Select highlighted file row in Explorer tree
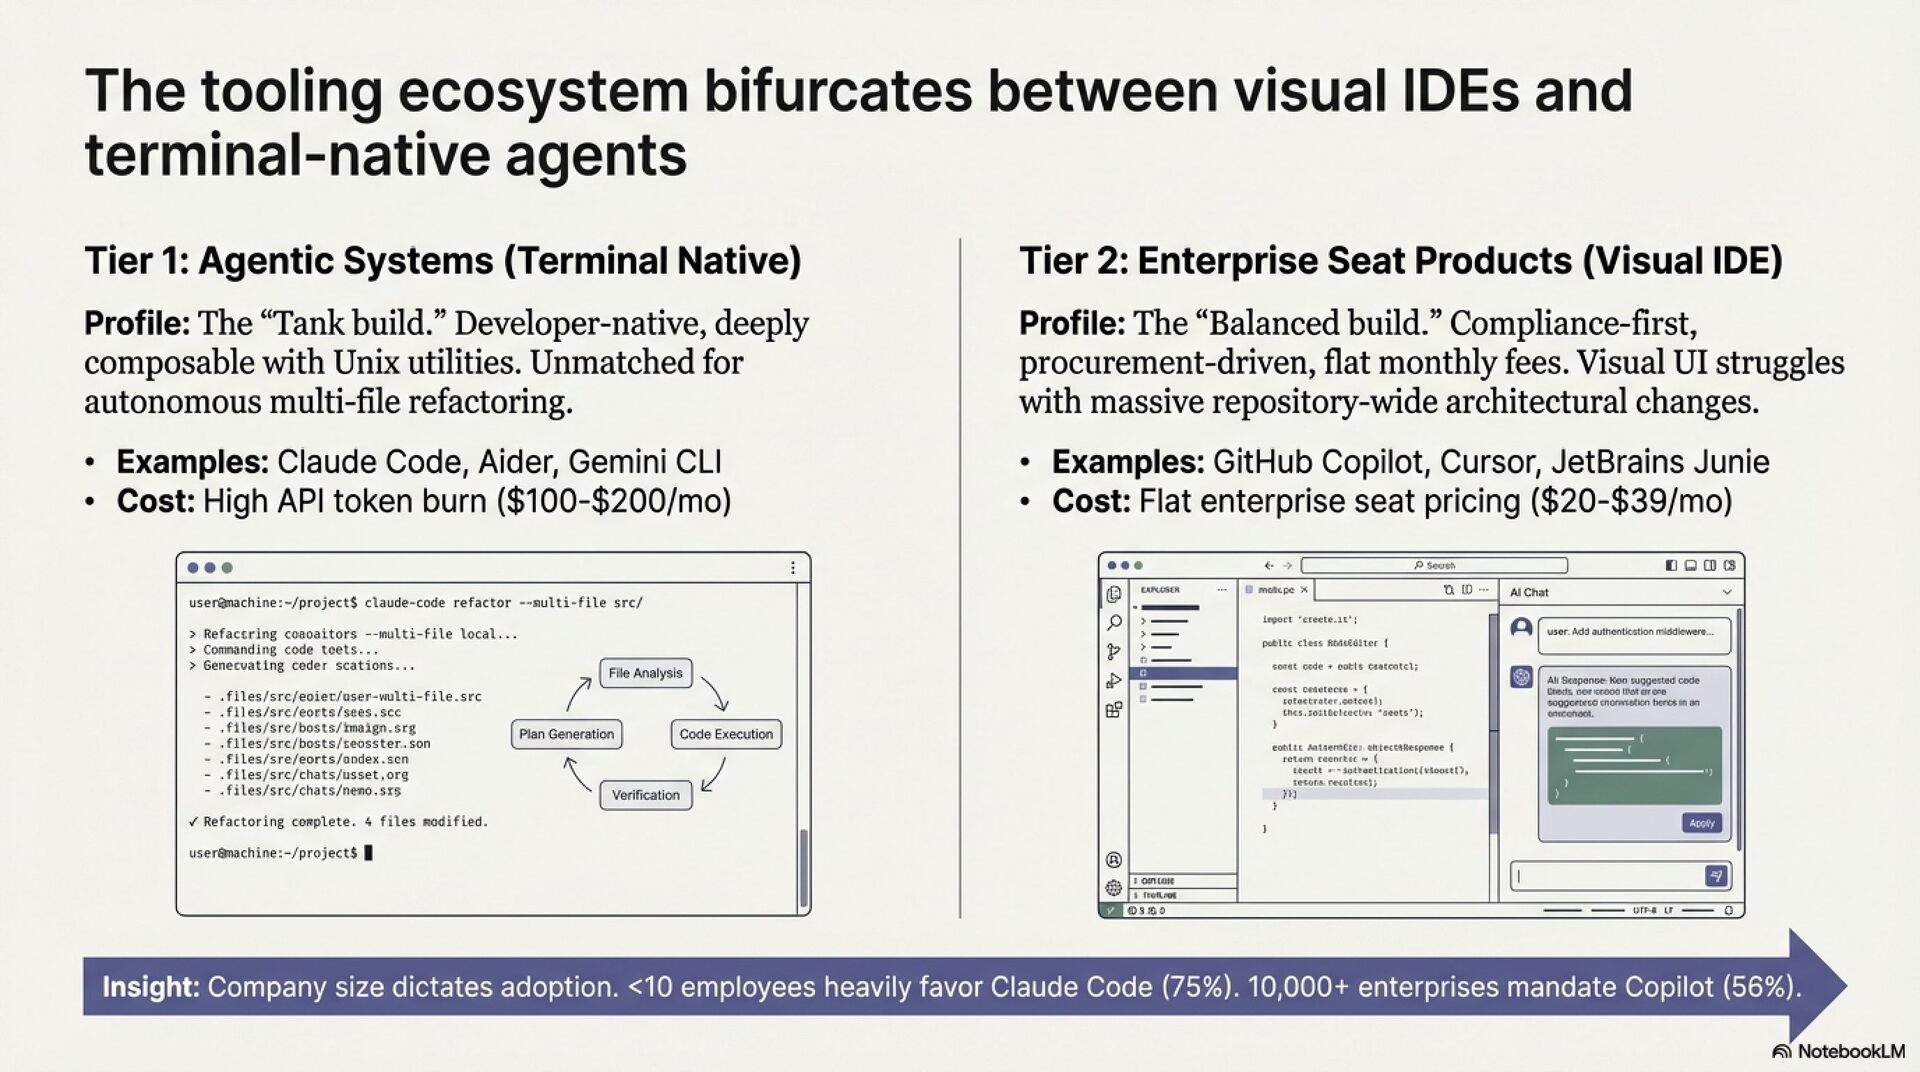Screen dimensions: 1920x1072 [x=1183, y=673]
